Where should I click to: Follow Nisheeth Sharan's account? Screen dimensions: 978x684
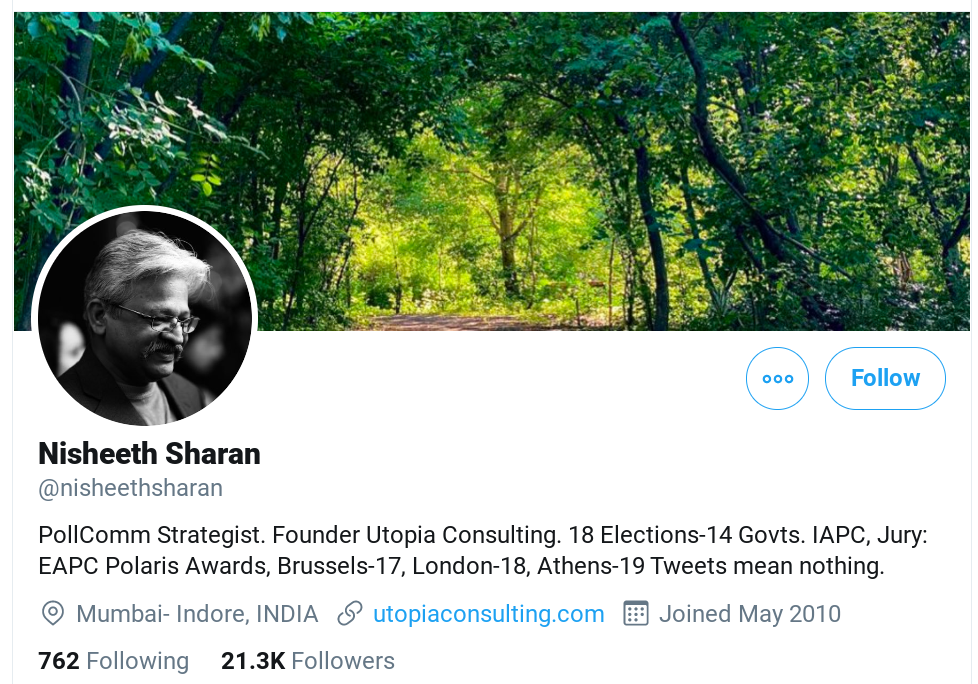[x=885, y=379]
